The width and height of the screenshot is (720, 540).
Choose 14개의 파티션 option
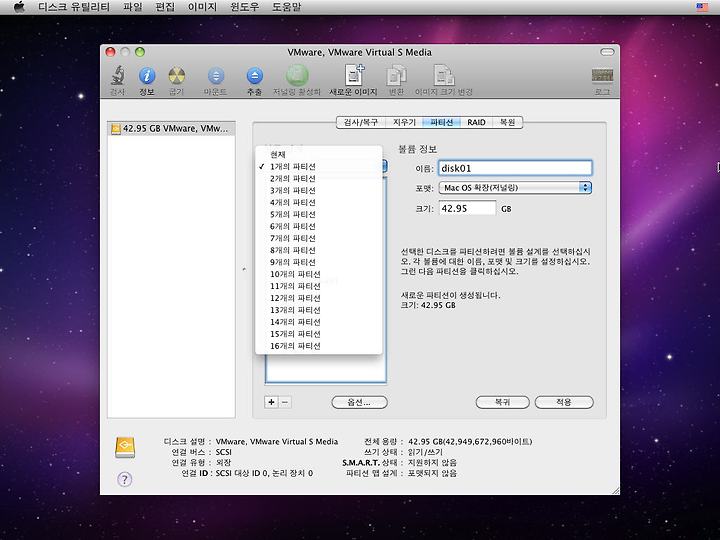[319, 321]
